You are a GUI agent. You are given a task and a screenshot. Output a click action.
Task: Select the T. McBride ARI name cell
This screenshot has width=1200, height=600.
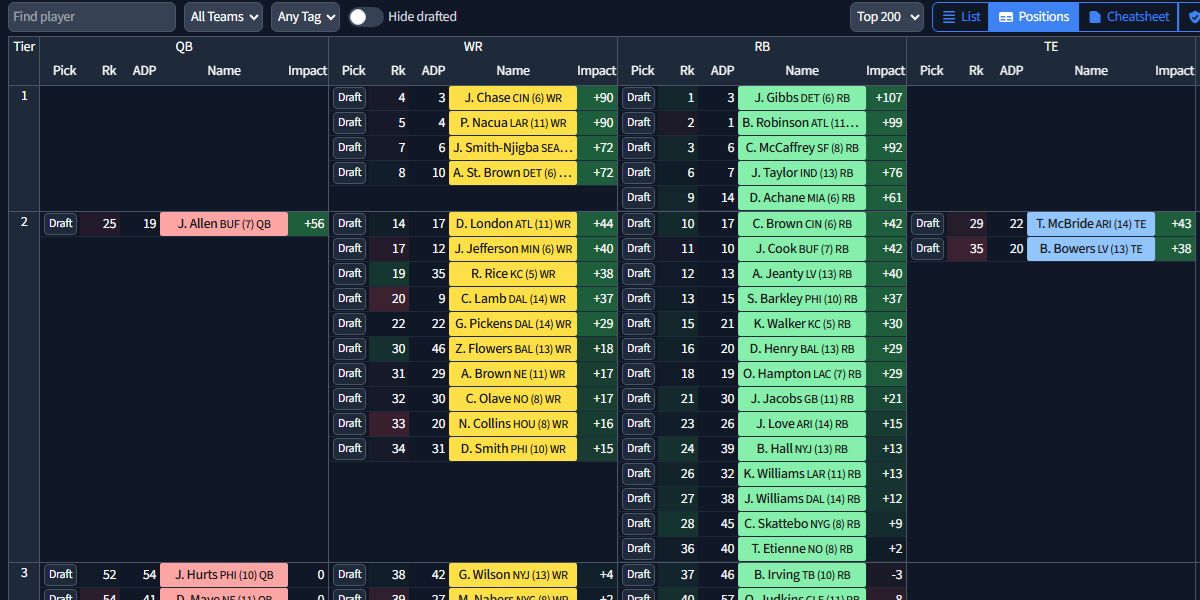pyautogui.click(x=1091, y=224)
